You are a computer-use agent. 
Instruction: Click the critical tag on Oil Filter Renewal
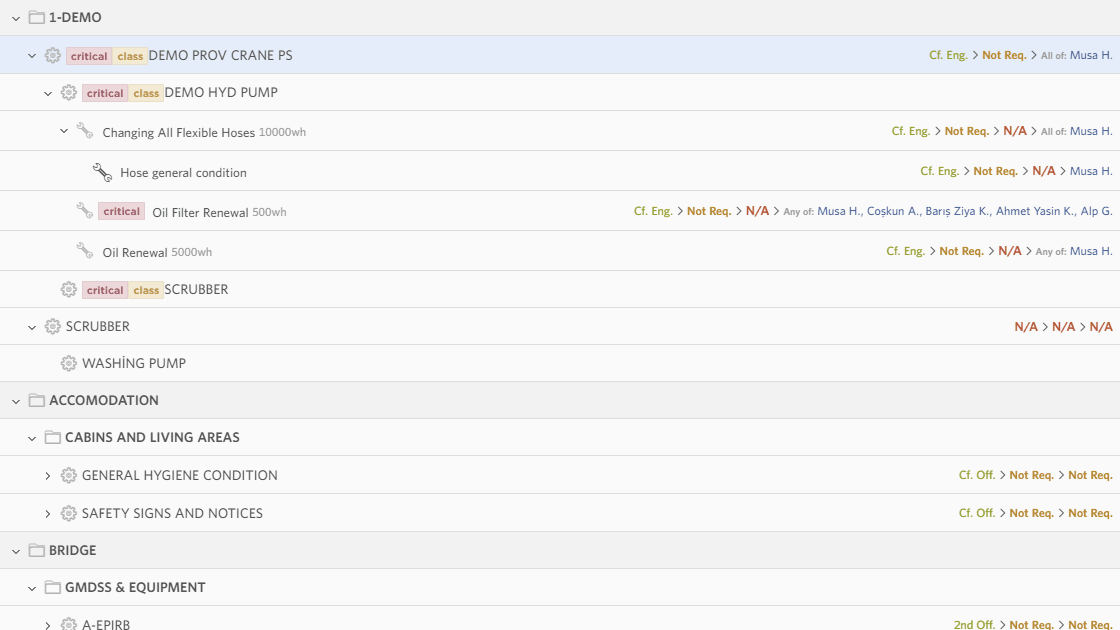tap(122, 211)
